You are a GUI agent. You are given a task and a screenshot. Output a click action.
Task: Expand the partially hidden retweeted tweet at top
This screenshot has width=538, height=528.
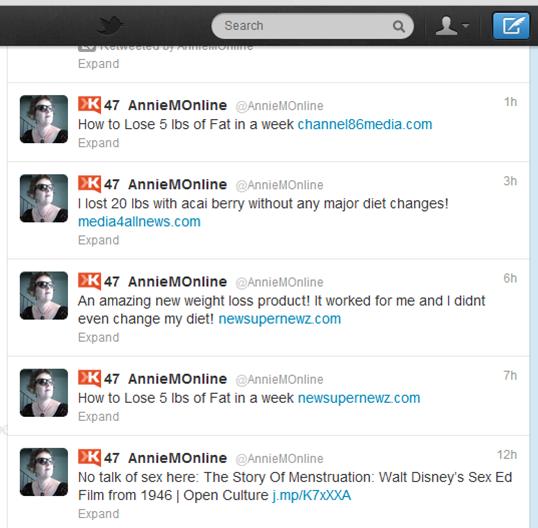[x=98, y=64]
